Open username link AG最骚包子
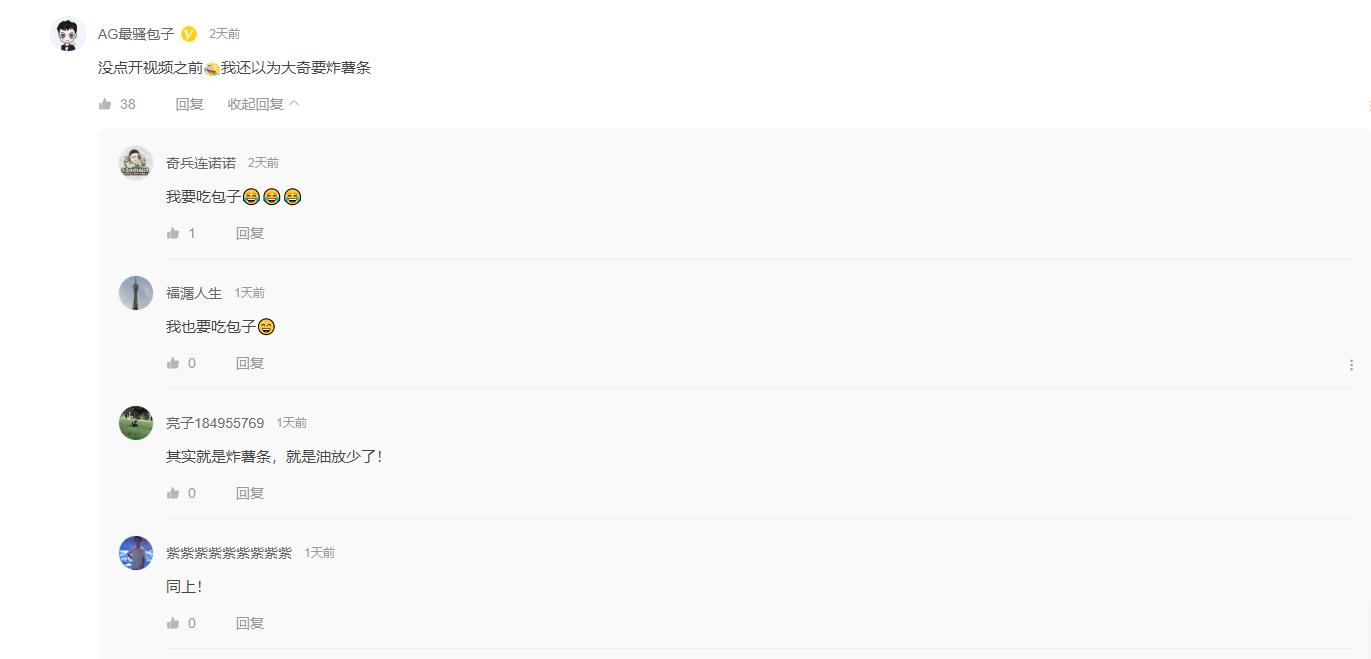 136,34
